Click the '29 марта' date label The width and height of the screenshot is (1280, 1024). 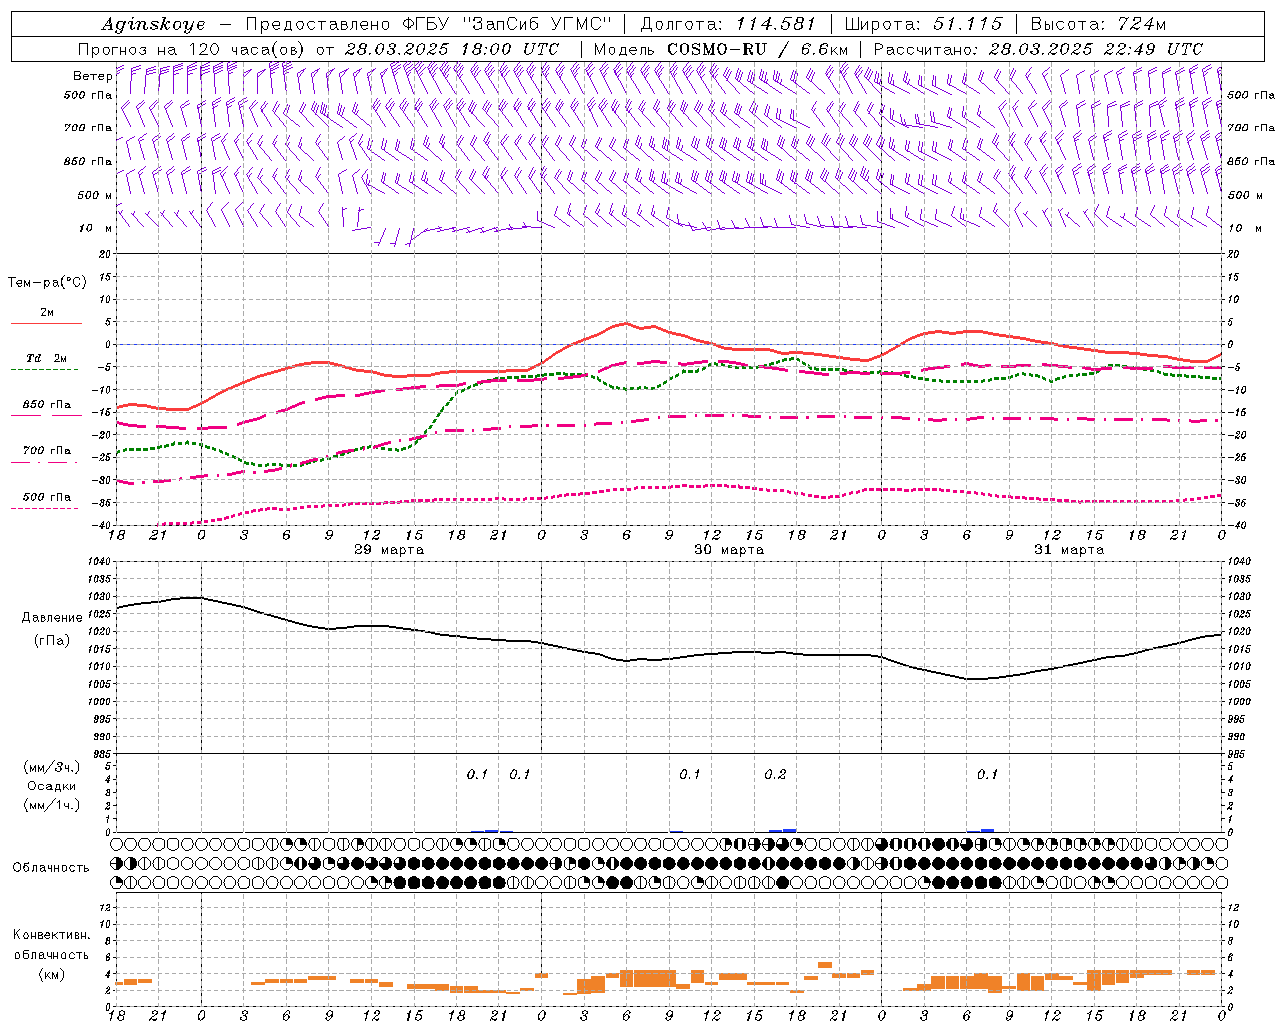389,550
